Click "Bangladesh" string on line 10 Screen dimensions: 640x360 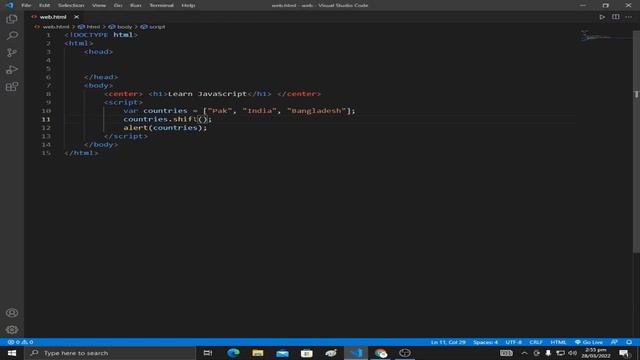pyautogui.click(x=316, y=111)
